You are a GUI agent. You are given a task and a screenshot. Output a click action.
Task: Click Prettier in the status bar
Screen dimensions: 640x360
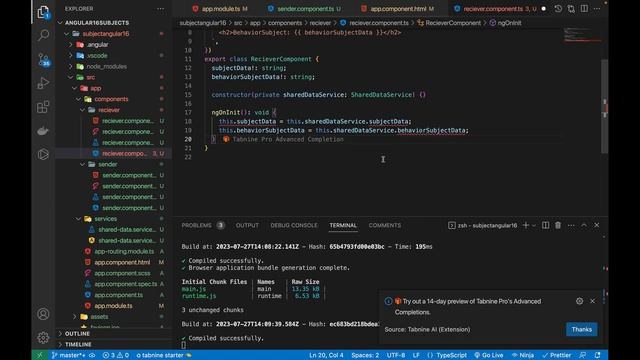point(557,355)
